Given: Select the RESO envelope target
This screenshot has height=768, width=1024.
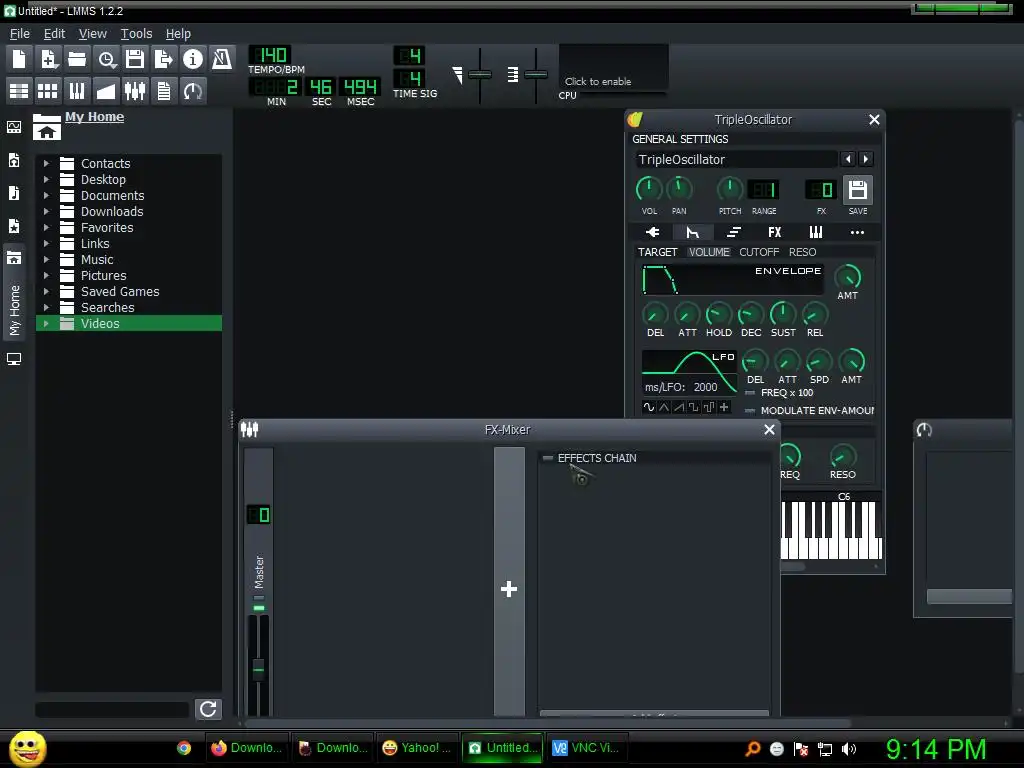Looking at the screenshot, I should pos(802,252).
